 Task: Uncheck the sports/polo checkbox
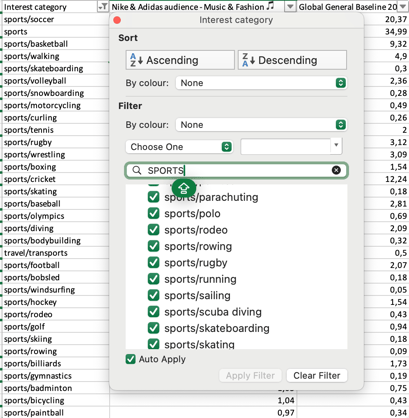(153, 213)
